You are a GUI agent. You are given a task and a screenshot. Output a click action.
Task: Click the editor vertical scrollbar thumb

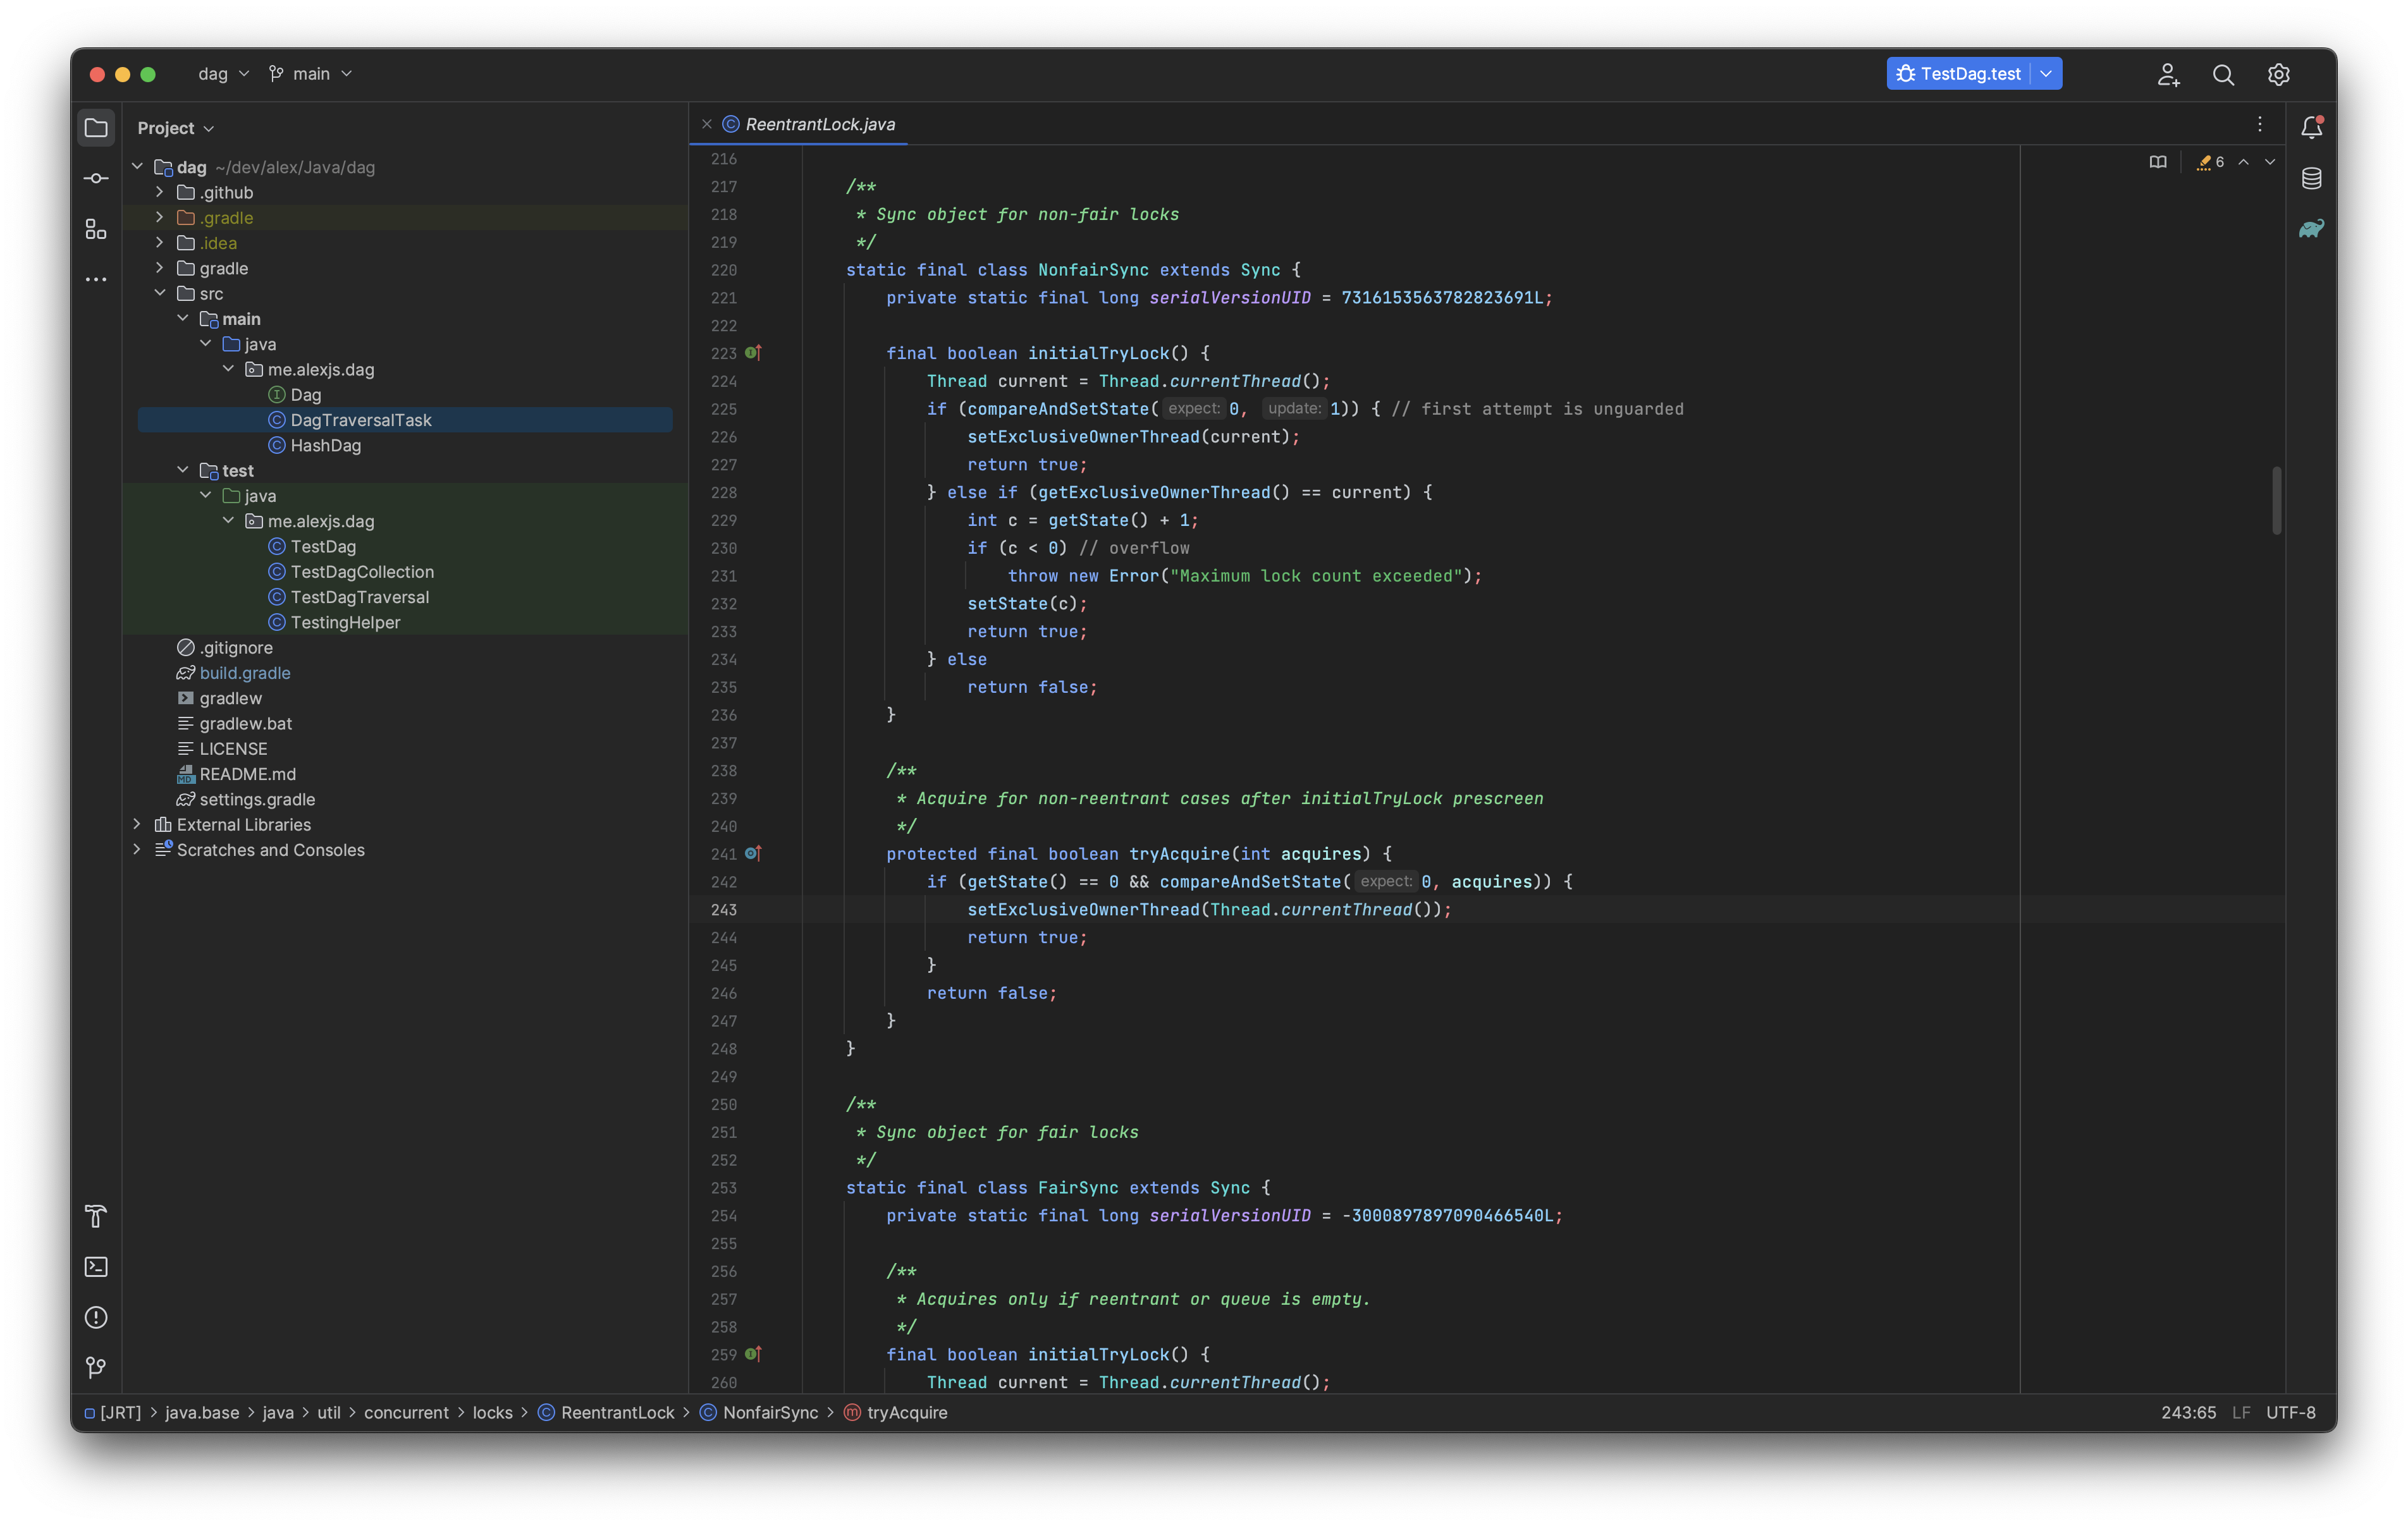2276,500
